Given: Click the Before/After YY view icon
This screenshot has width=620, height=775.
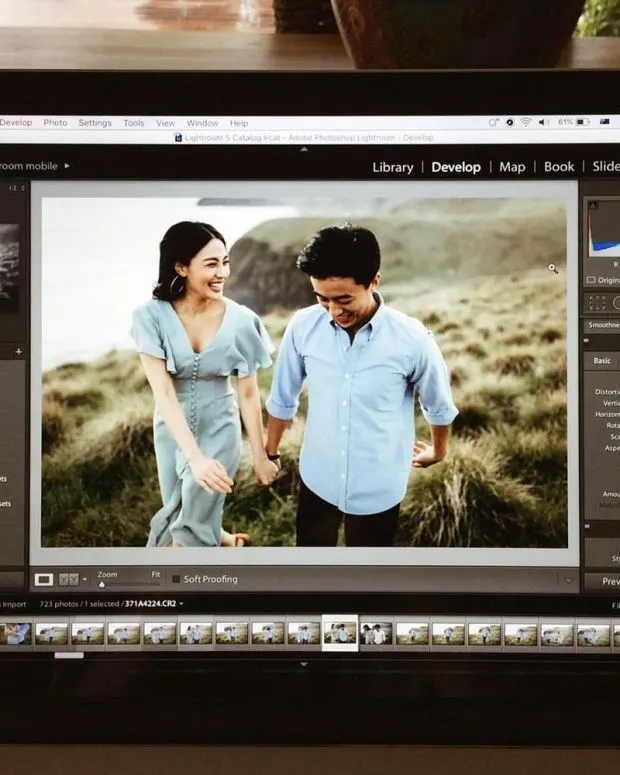Looking at the screenshot, I should (68, 579).
